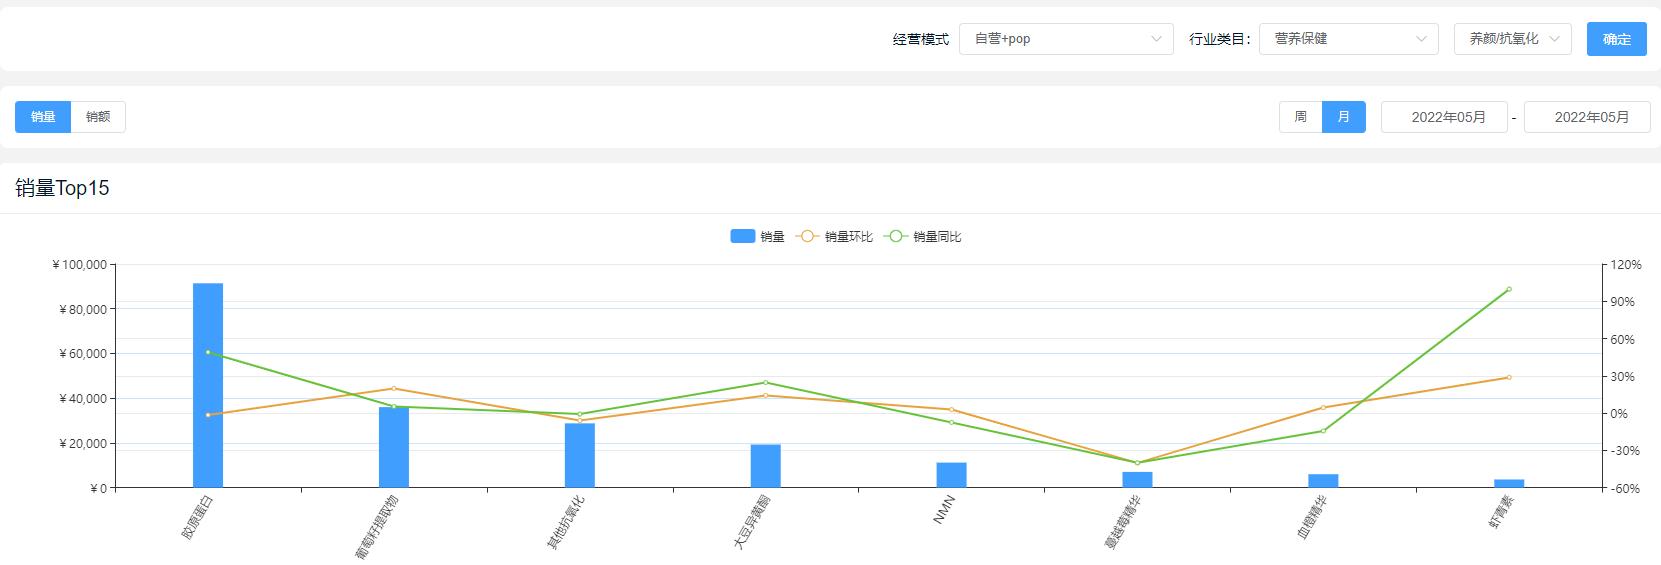The width and height of the screenshot is (1661, 565).
Task: Click the 其他抗氧化 sales bar
Action: point(580,455)
